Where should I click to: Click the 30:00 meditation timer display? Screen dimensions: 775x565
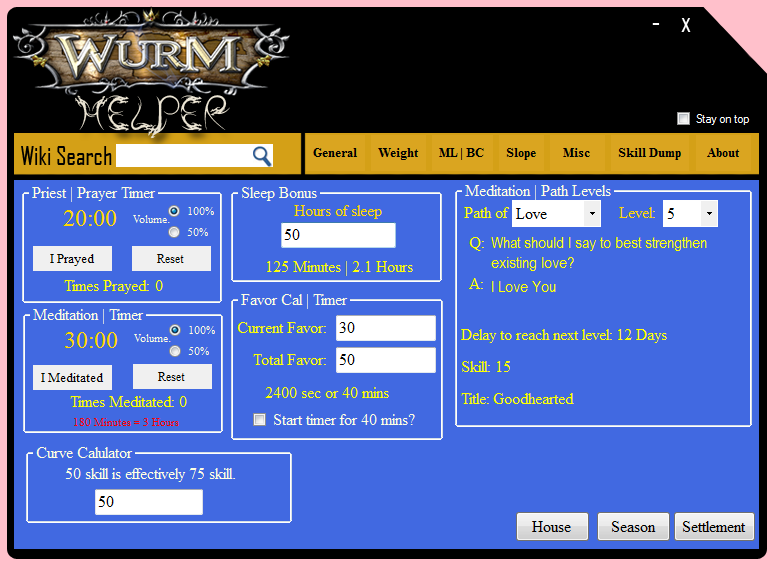(x=91, y=340)
